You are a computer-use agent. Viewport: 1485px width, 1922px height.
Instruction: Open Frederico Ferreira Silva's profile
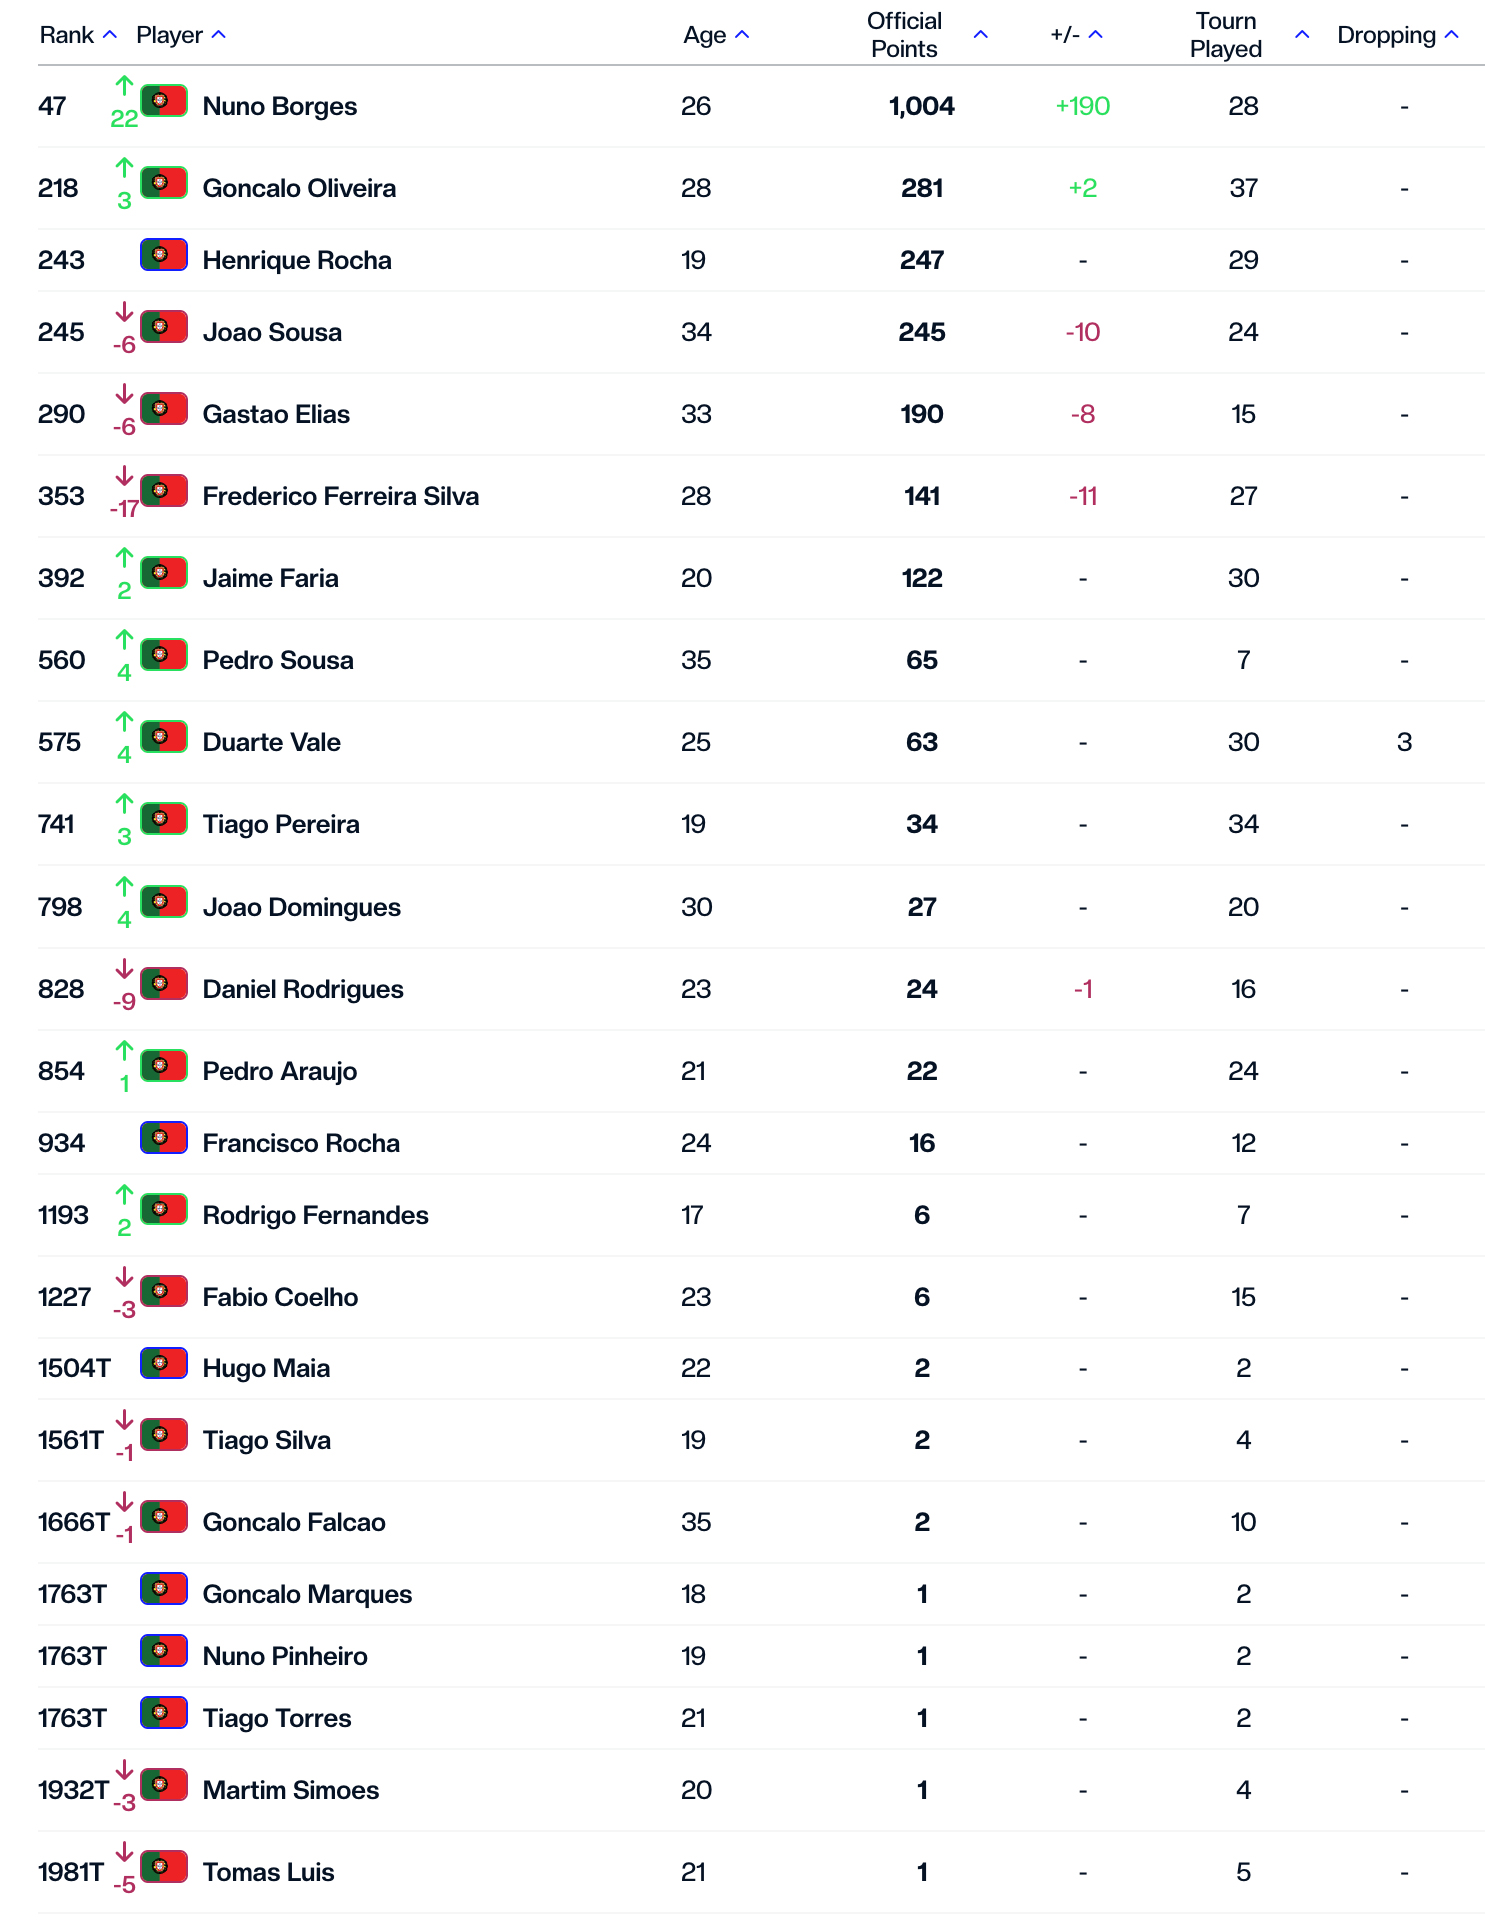click(x=340, y=496)
